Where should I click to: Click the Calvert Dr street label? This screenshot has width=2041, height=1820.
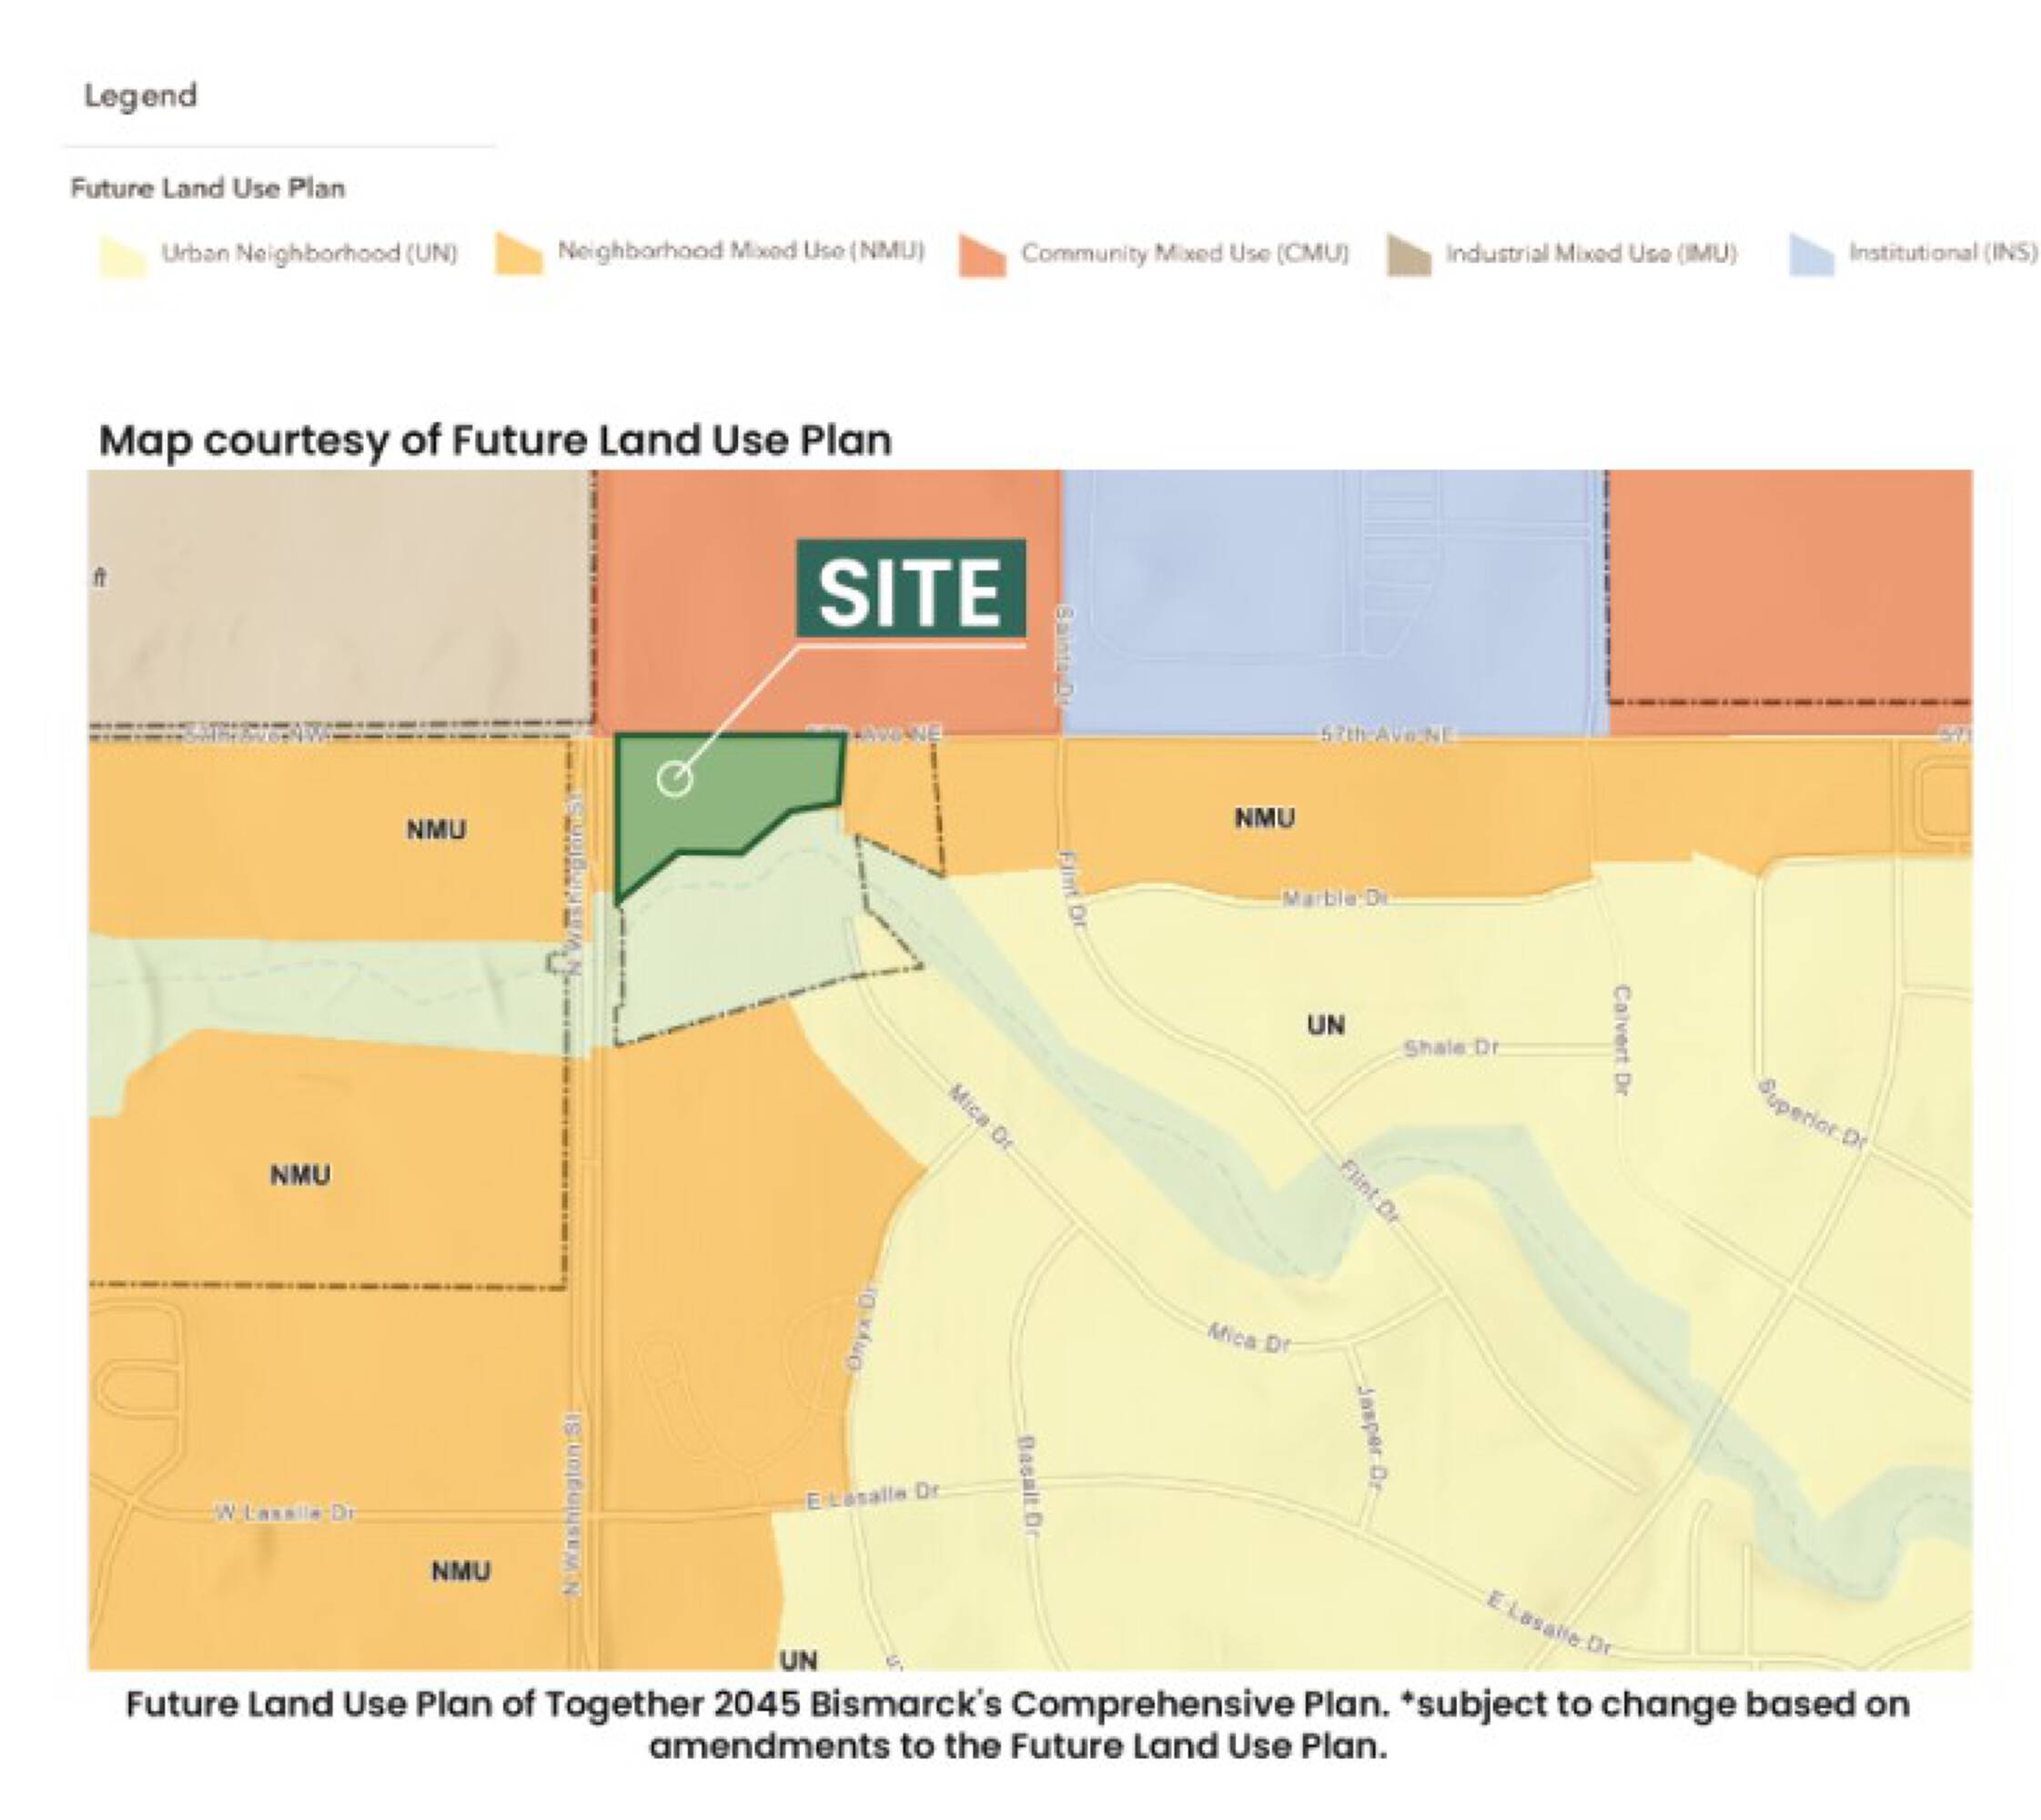coord(1622,1039)
